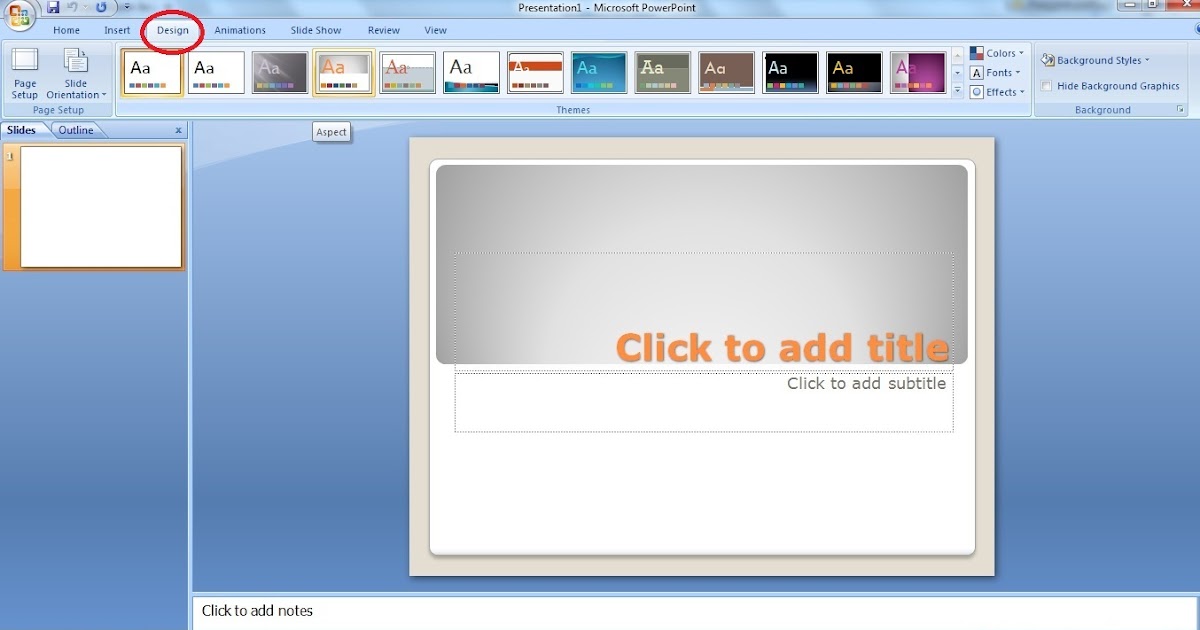1200x630 pixels.
Task: Close the Slides/Outline pane
Action: click(179, 130)
